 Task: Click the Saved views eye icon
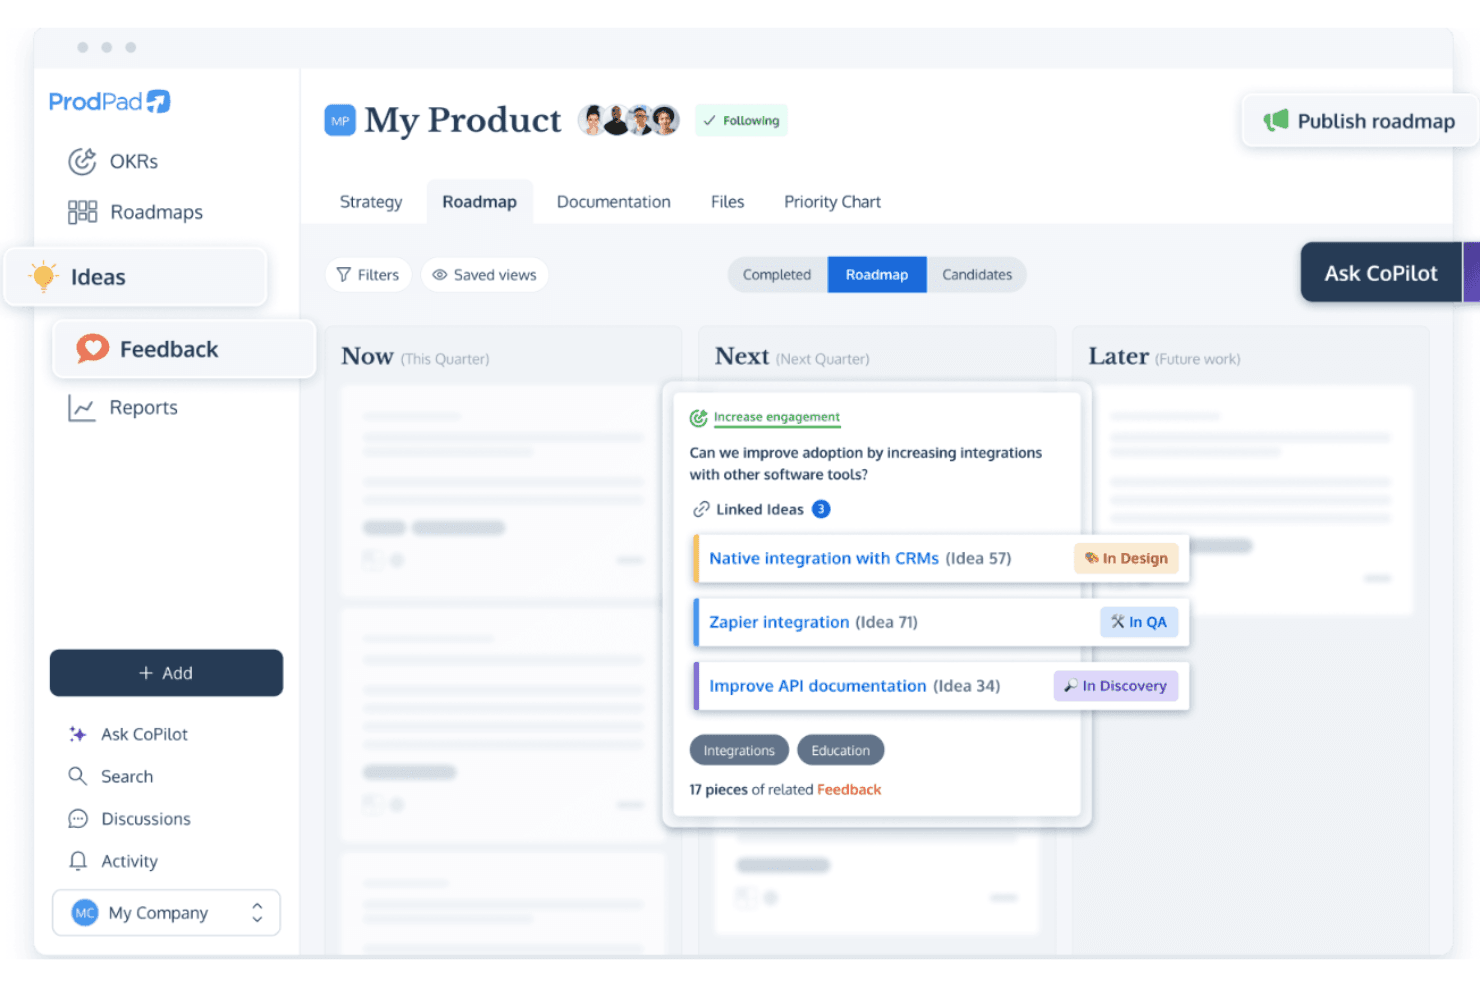tap(439, 275)
